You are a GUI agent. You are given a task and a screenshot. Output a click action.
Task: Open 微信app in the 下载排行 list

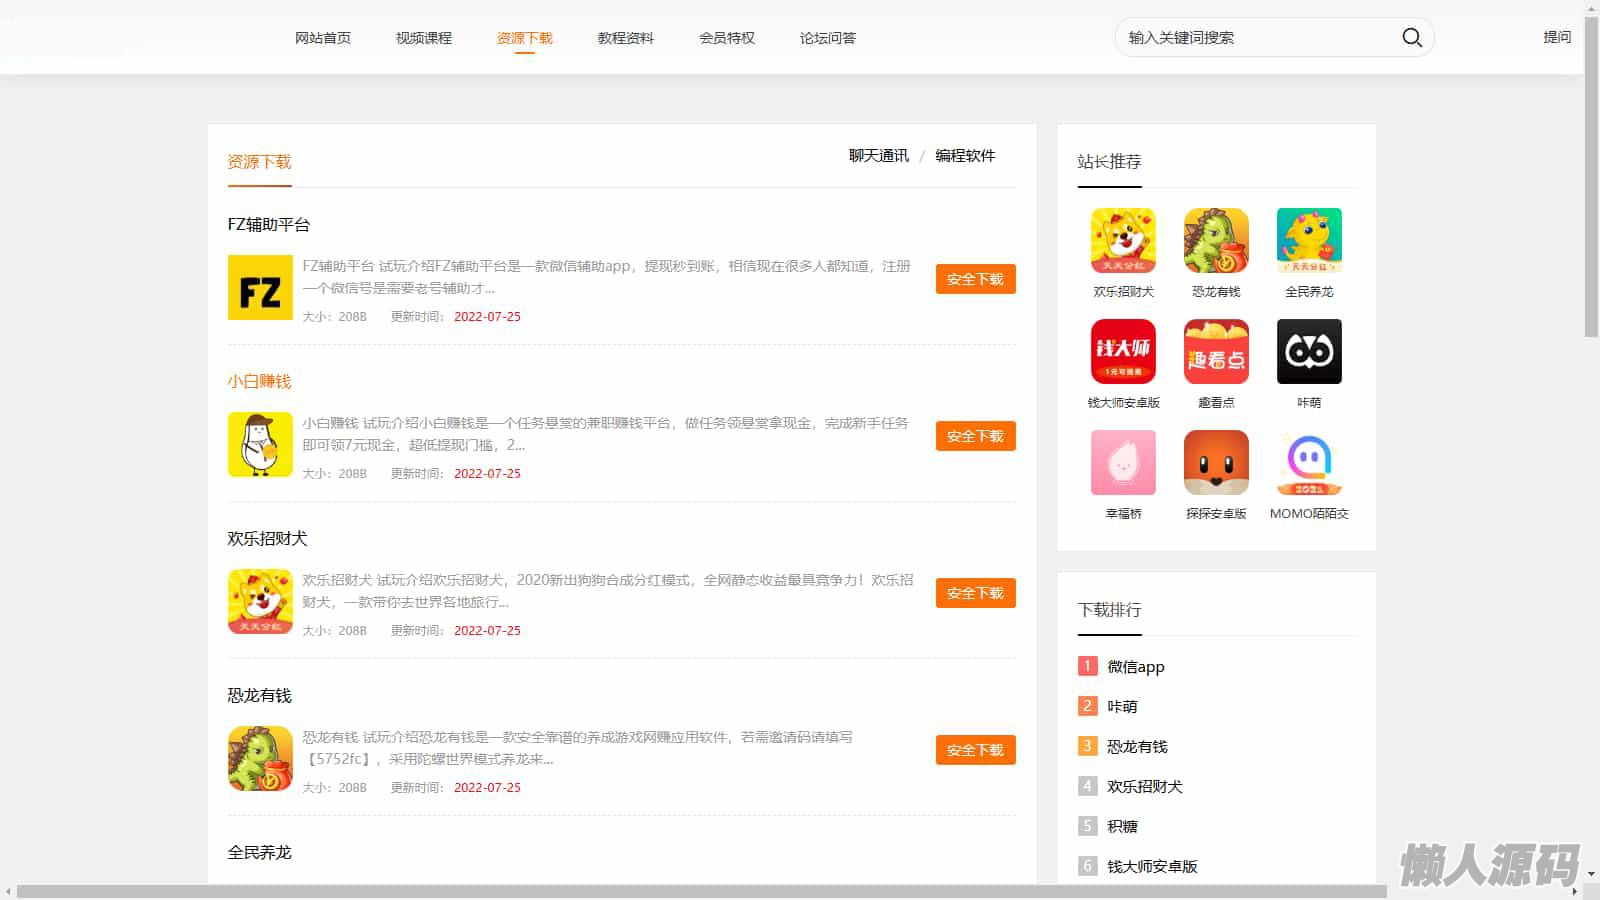tap(1135, 667)
